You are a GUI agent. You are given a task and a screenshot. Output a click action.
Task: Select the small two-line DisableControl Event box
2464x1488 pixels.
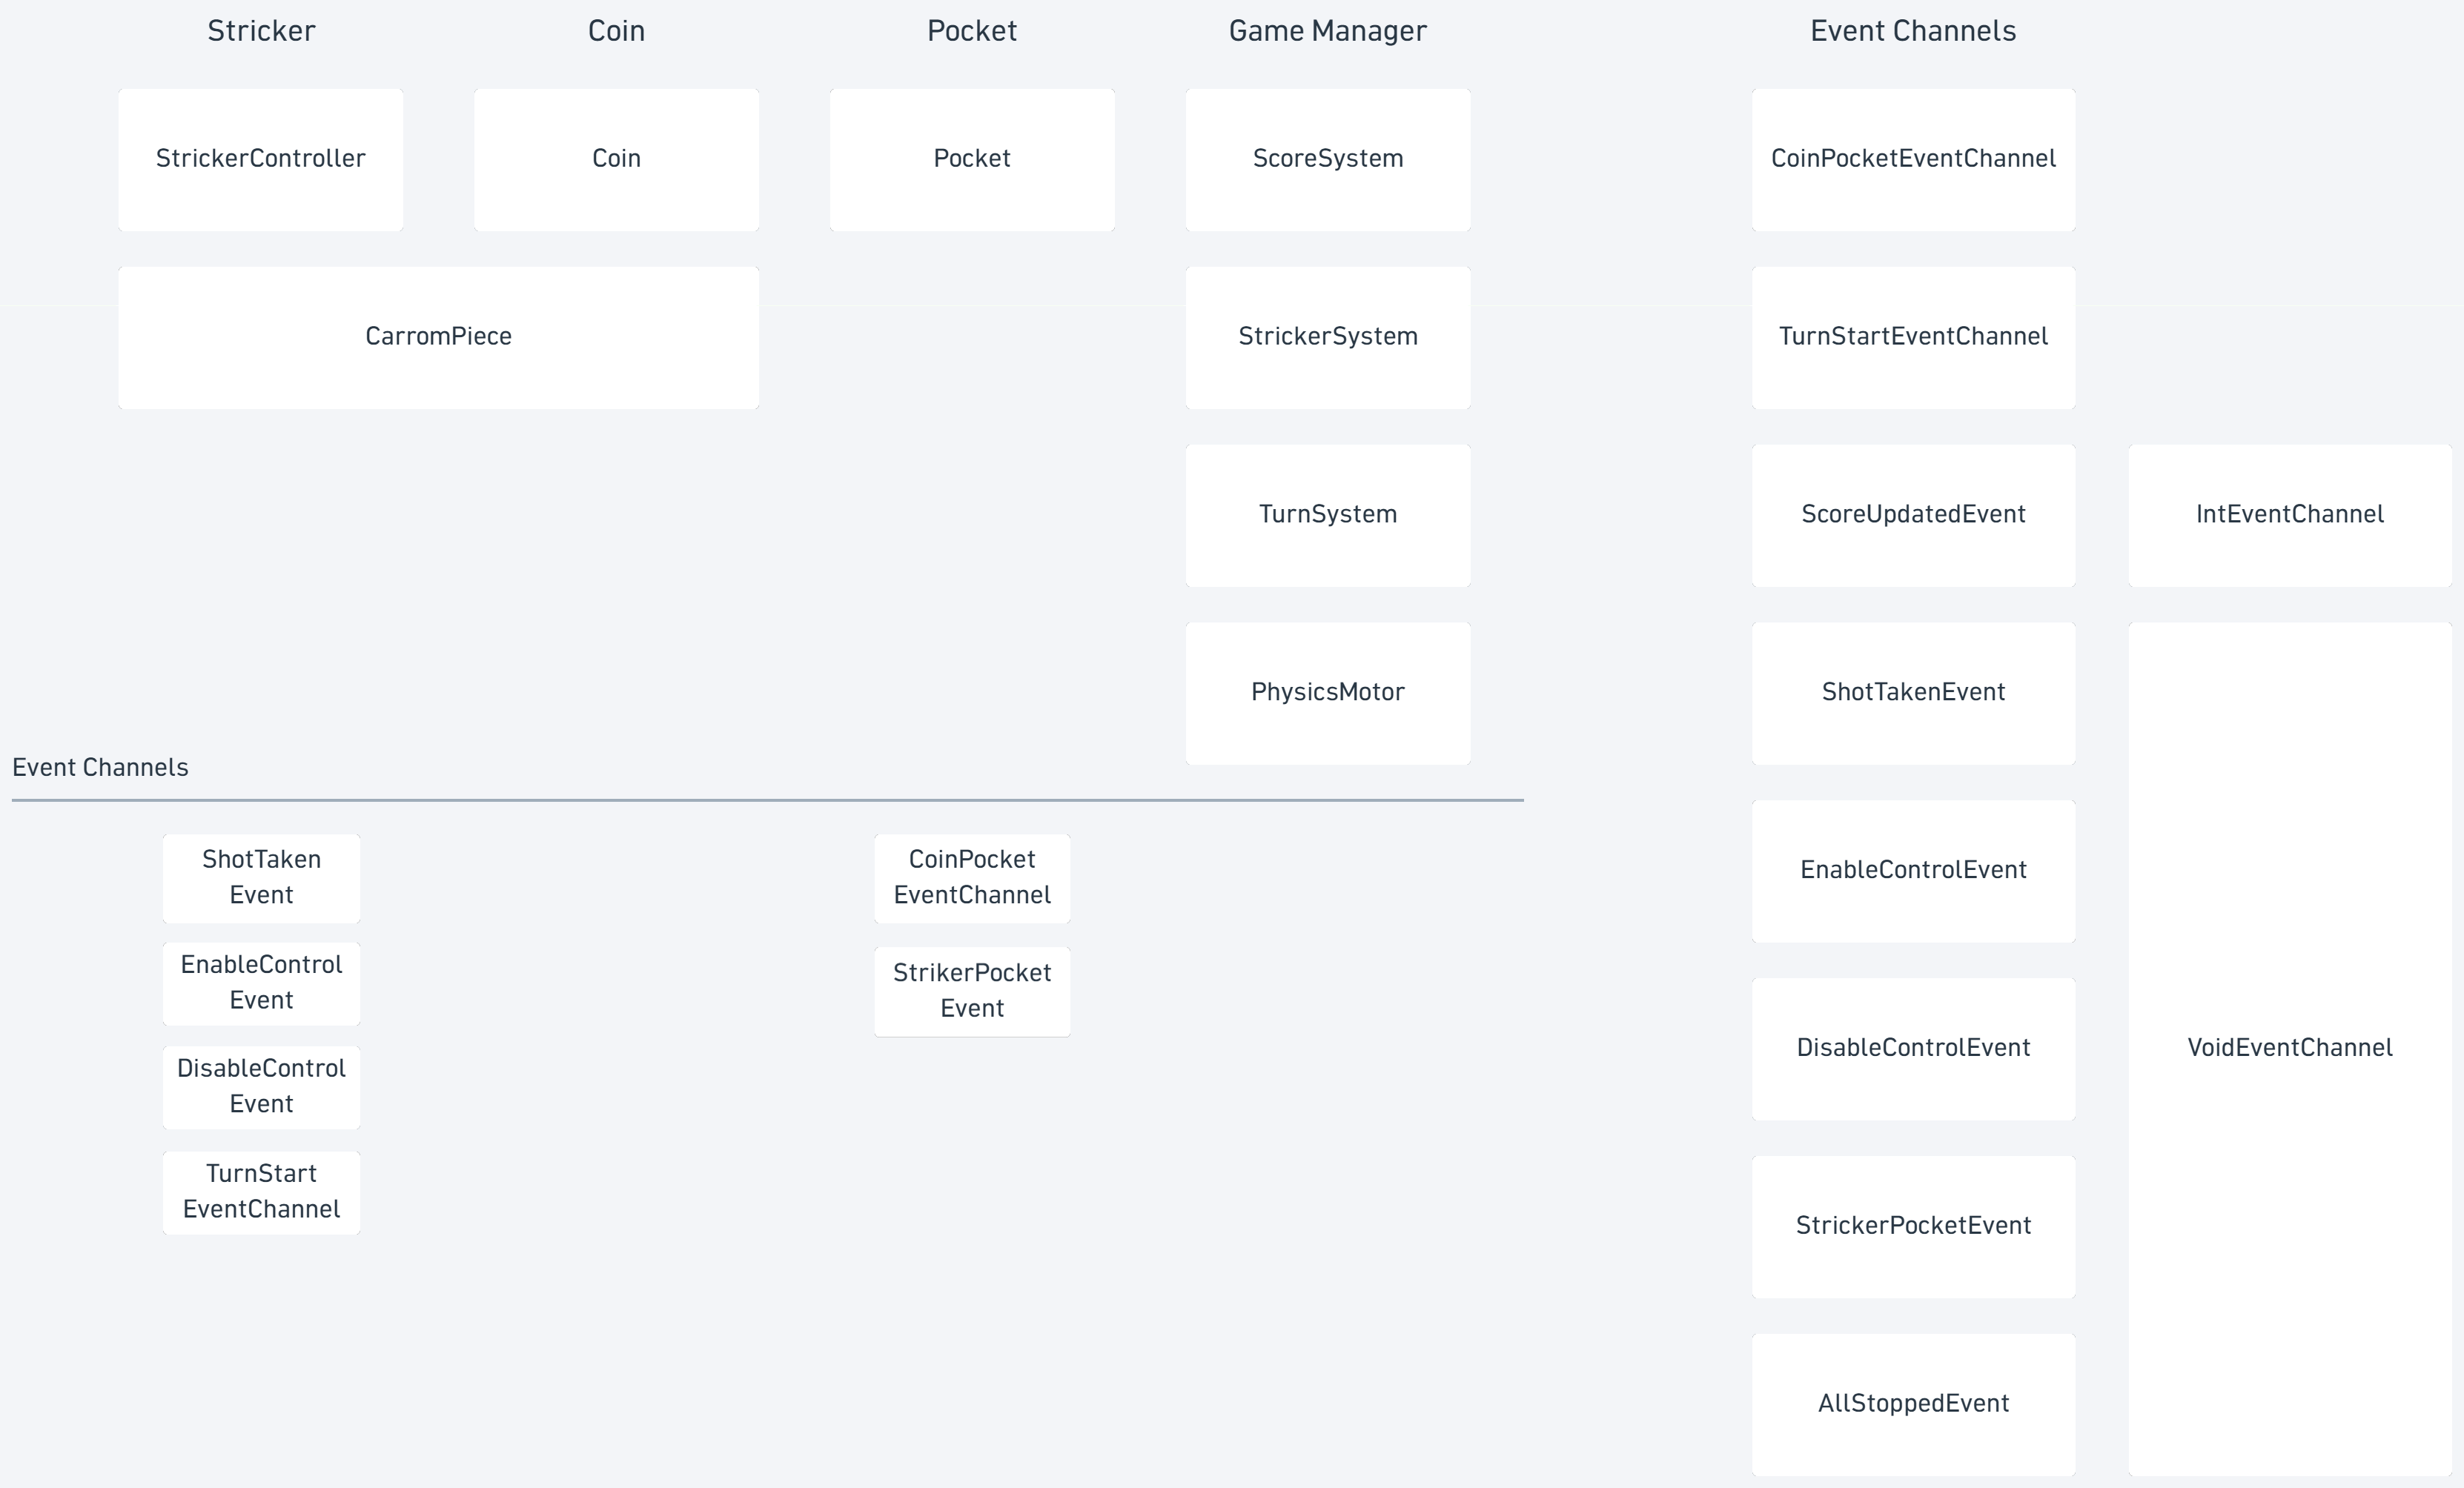point(261,1088)
